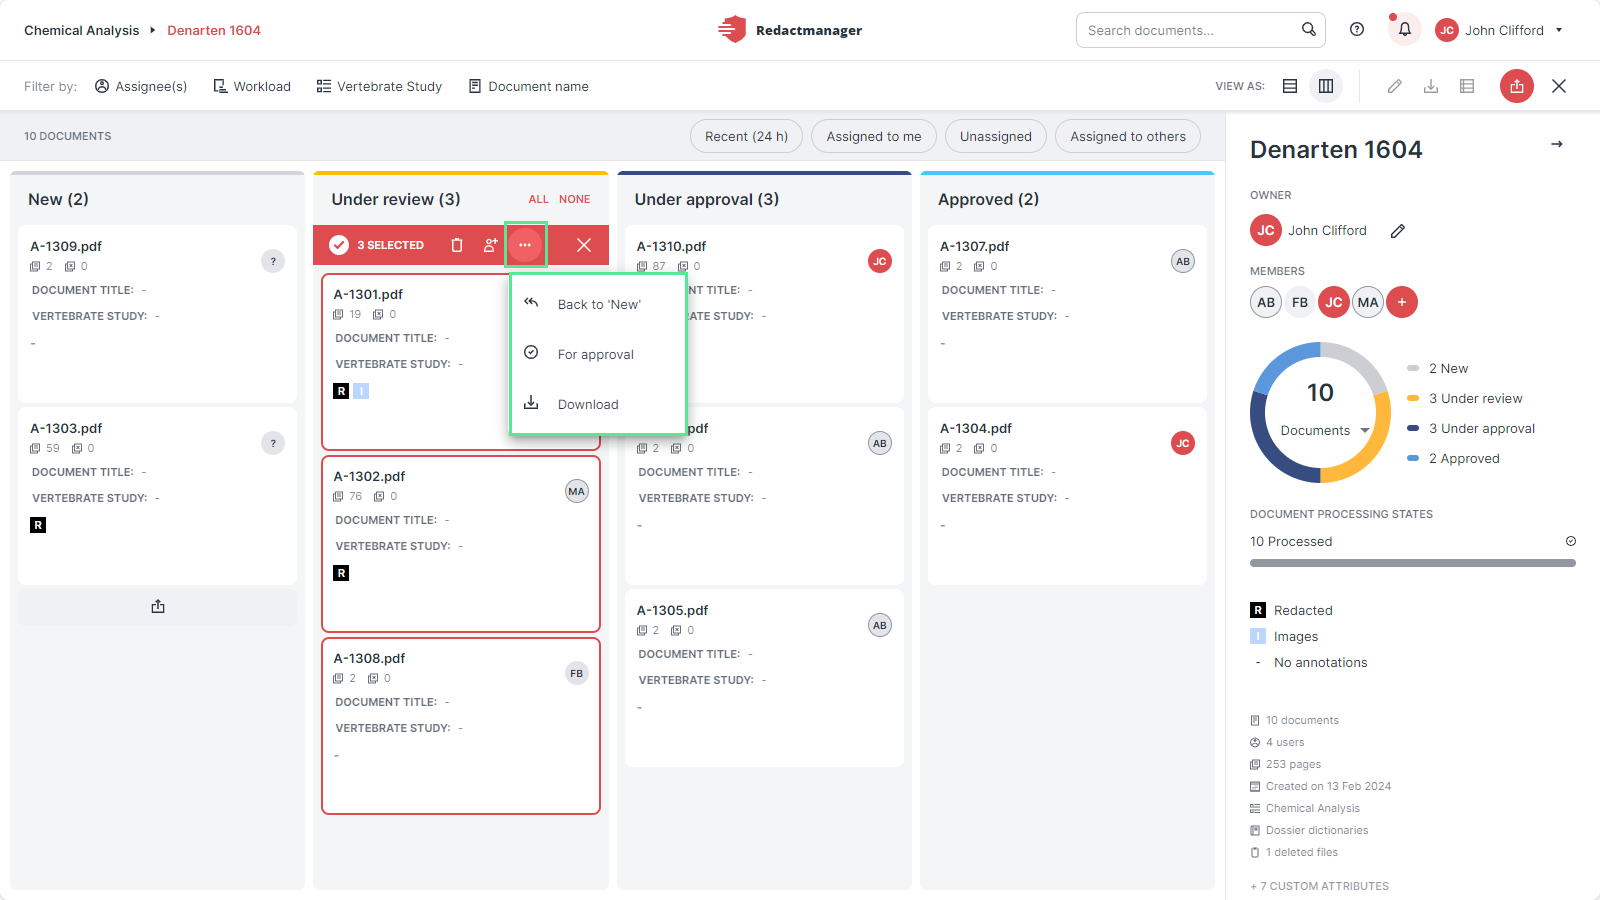This screenshot has height=900, width=1600.
Task: Click the report table icon in toolbar
Action: point(1467,86)
